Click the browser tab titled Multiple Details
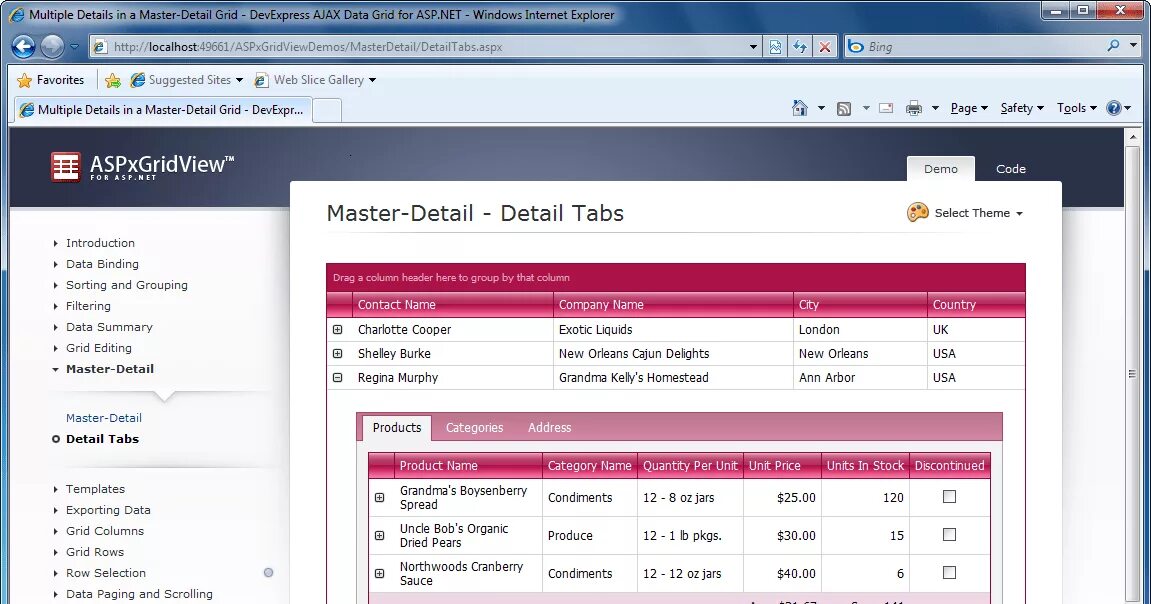Image resolution: width=1151 pixels, height=604 pixels. pos(162,110)
